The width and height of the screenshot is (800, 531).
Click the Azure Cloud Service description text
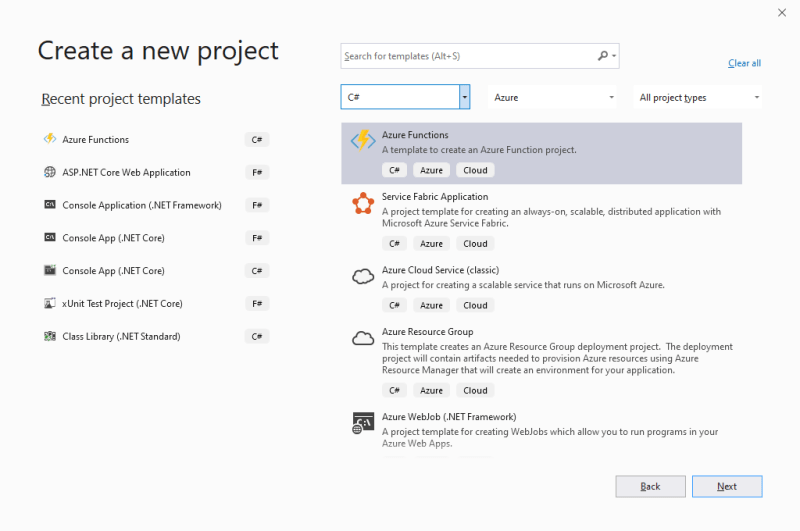click(523, 285)
